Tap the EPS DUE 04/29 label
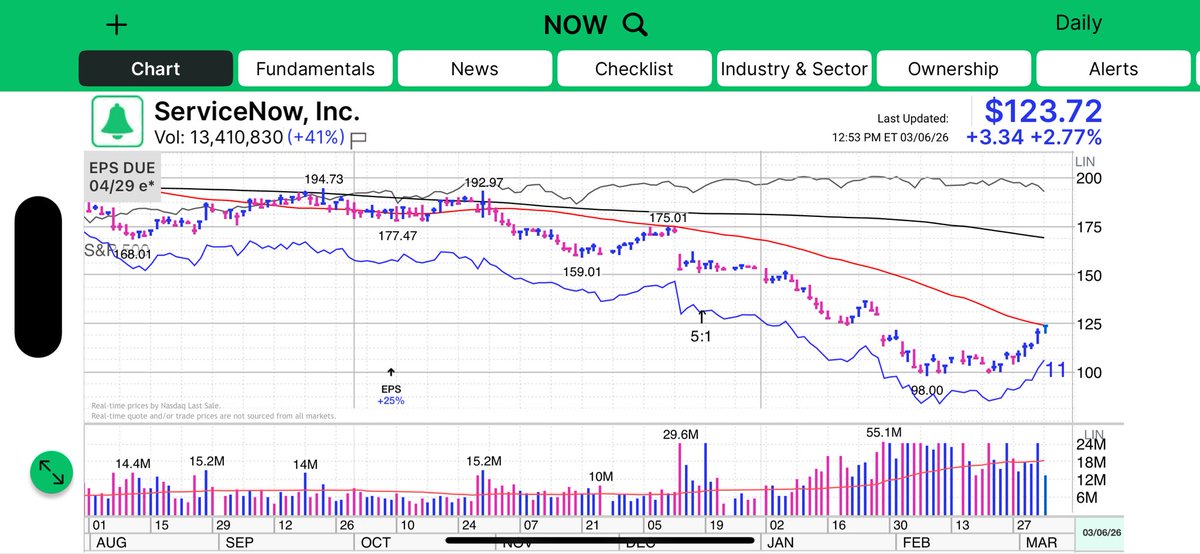This screenshot has width=1200, height=554. 120,177
